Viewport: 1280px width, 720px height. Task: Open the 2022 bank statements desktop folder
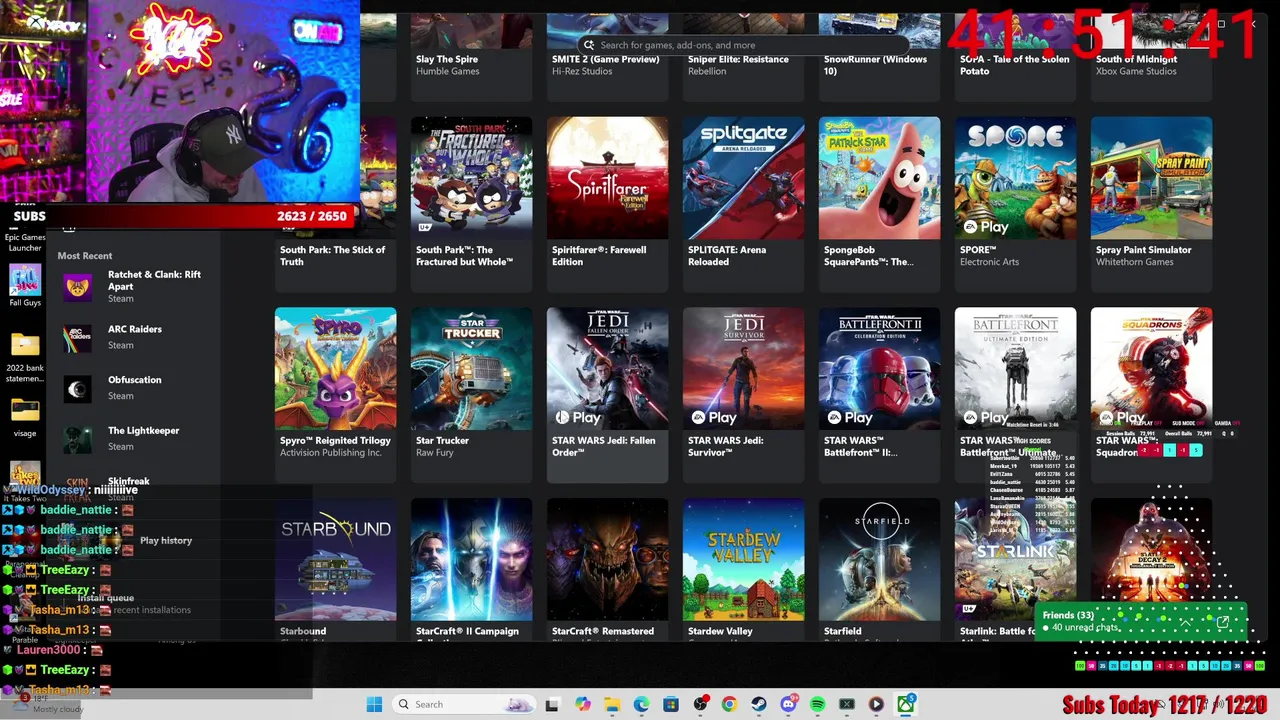tap(25, 357)
